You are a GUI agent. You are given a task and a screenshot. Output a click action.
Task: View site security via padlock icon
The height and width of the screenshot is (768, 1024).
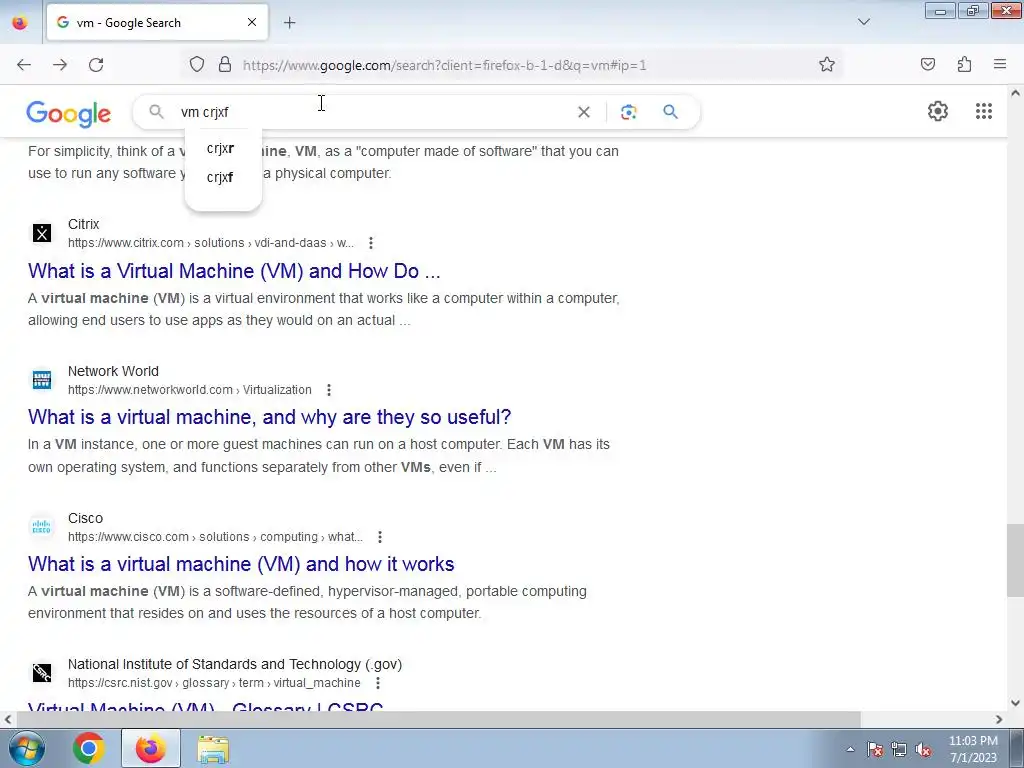(x=225, y=65)
